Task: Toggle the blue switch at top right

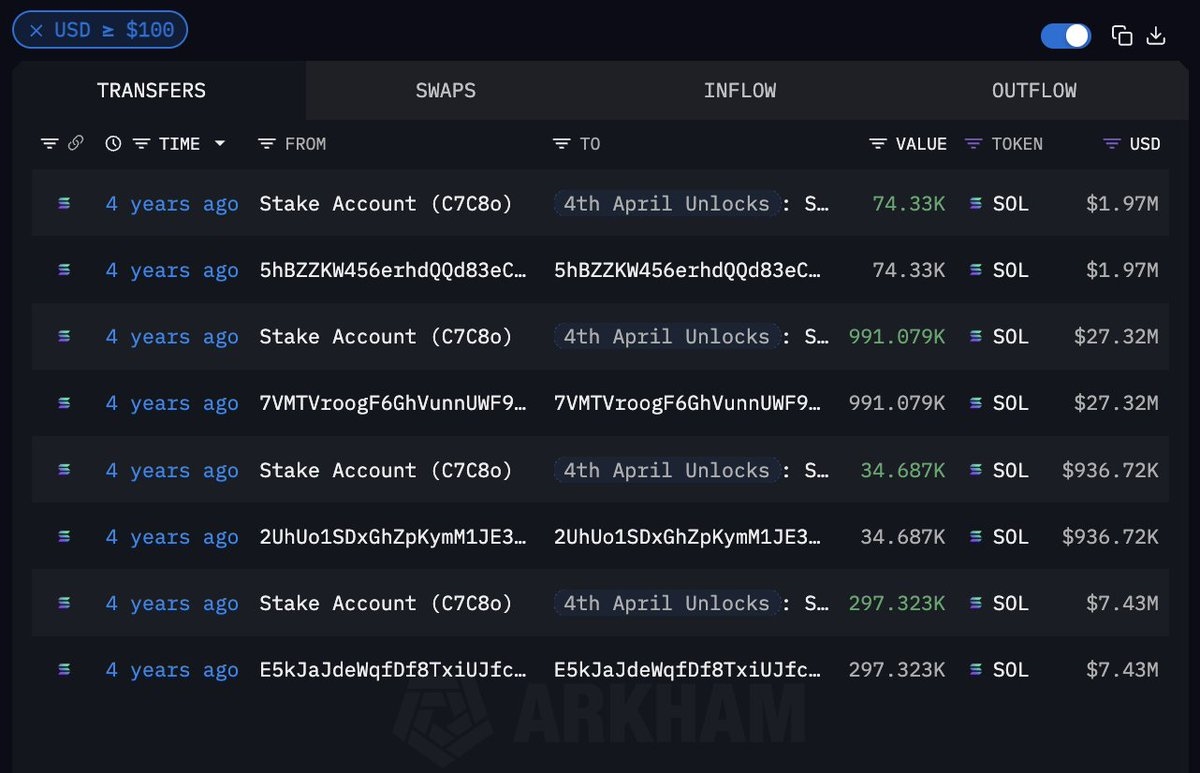Action: [1066, 36]
